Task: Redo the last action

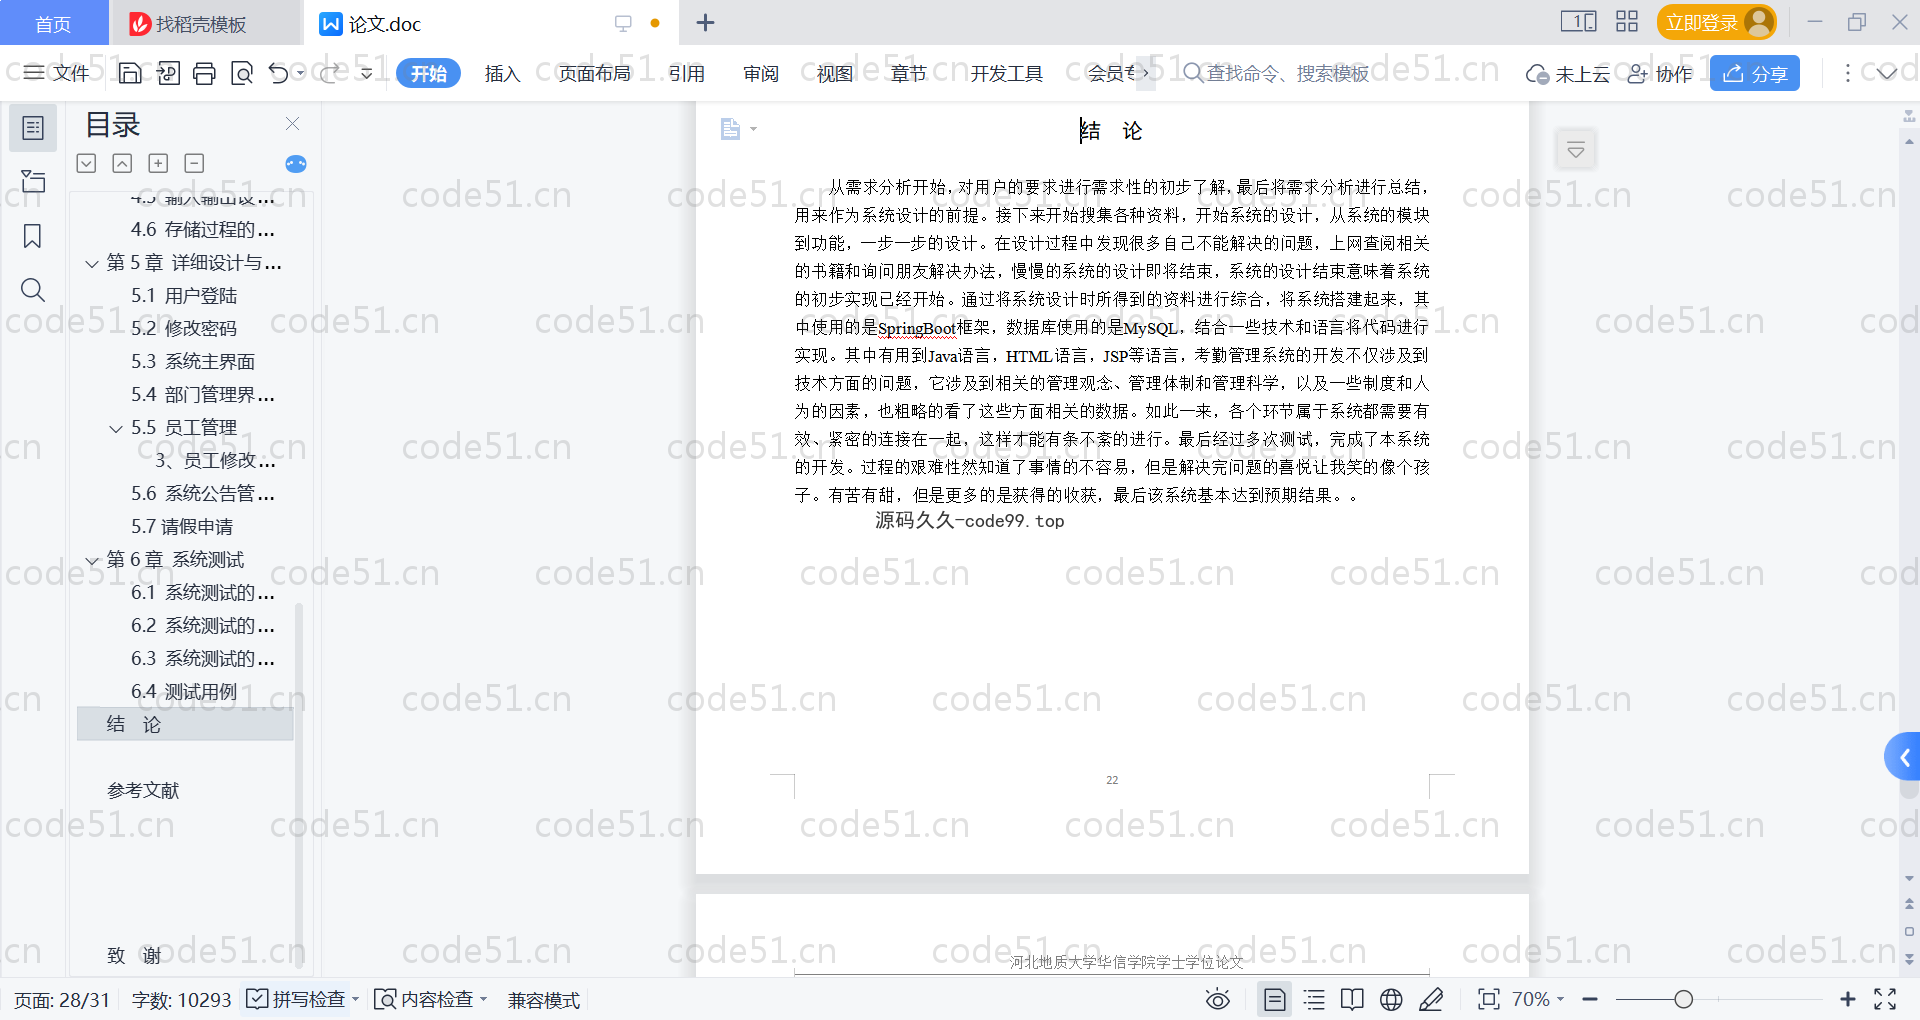Action: pos(330,73)
